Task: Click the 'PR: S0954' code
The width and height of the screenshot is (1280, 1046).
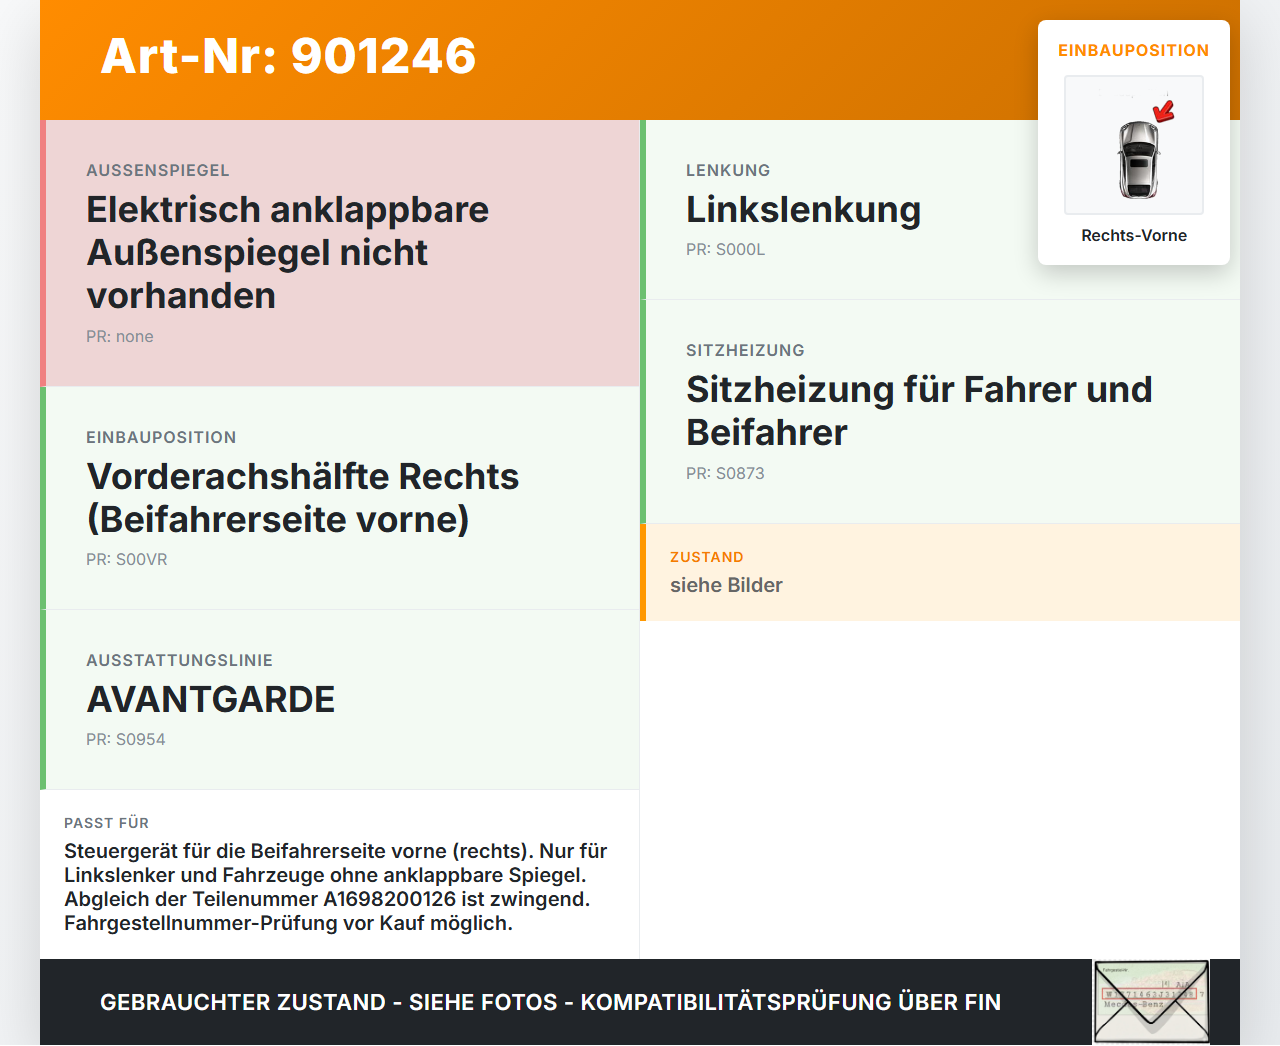Action: [x=126, y=740]
